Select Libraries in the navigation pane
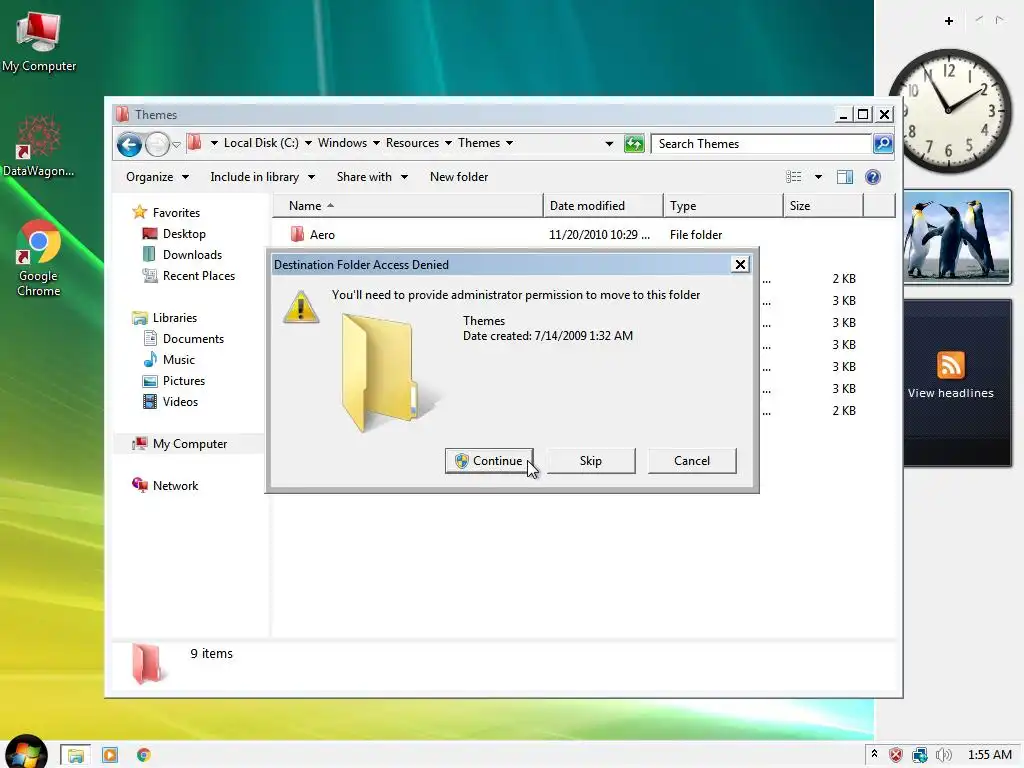 [x=165, y=318]
